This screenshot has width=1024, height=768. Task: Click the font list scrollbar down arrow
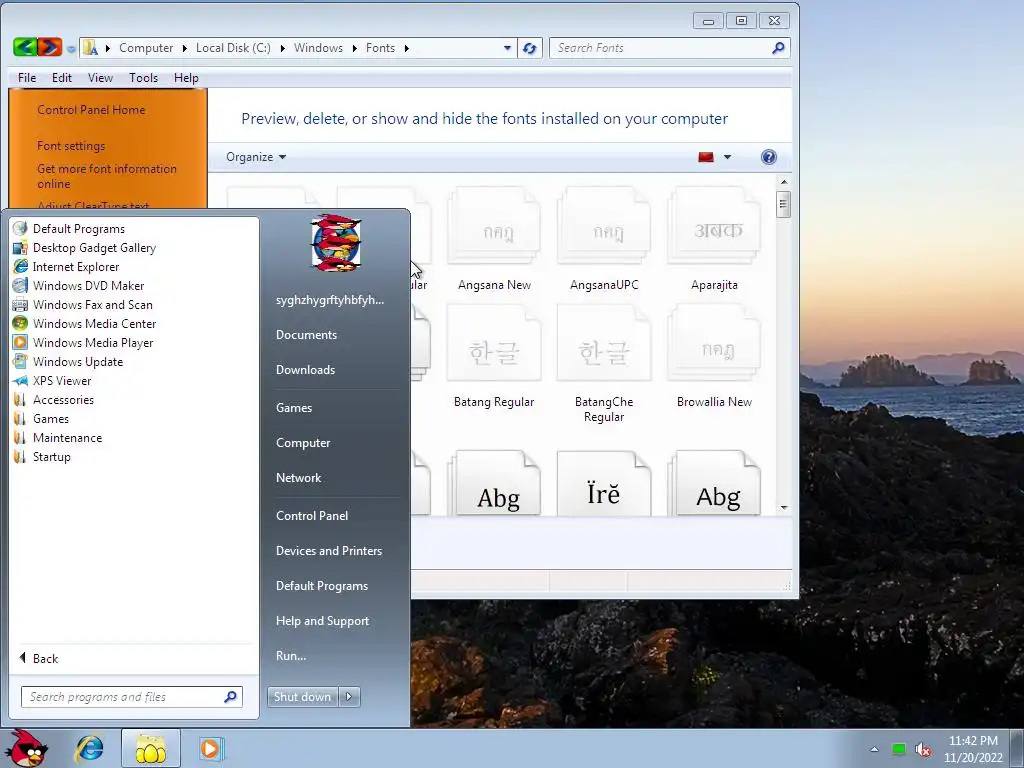click(784, 507)
